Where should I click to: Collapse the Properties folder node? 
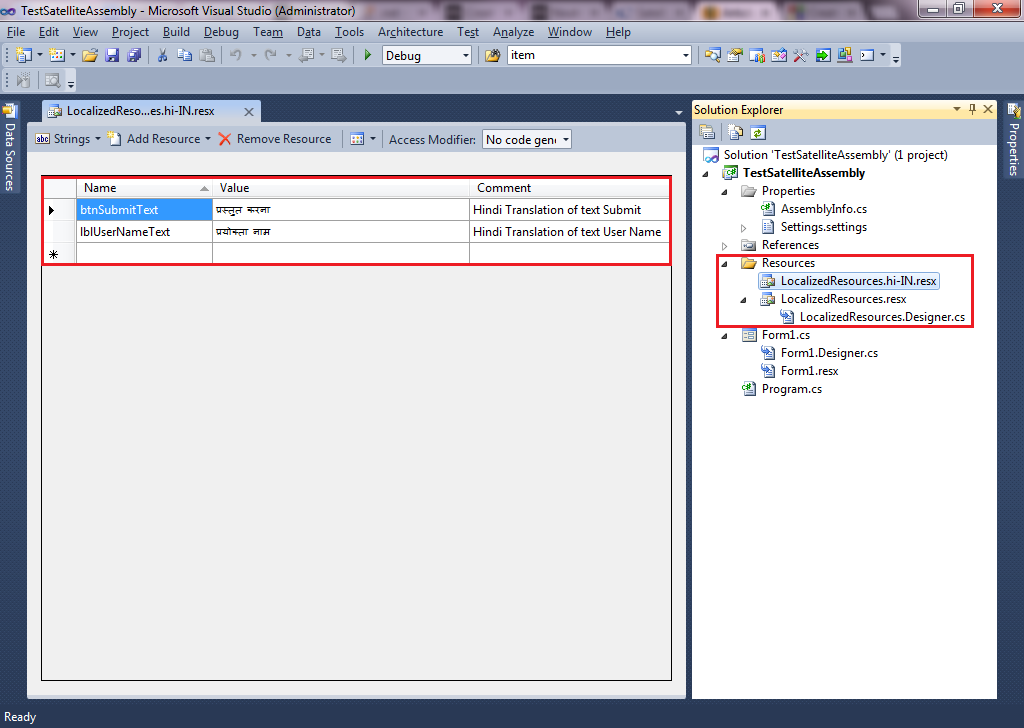[x=724, y=192]
